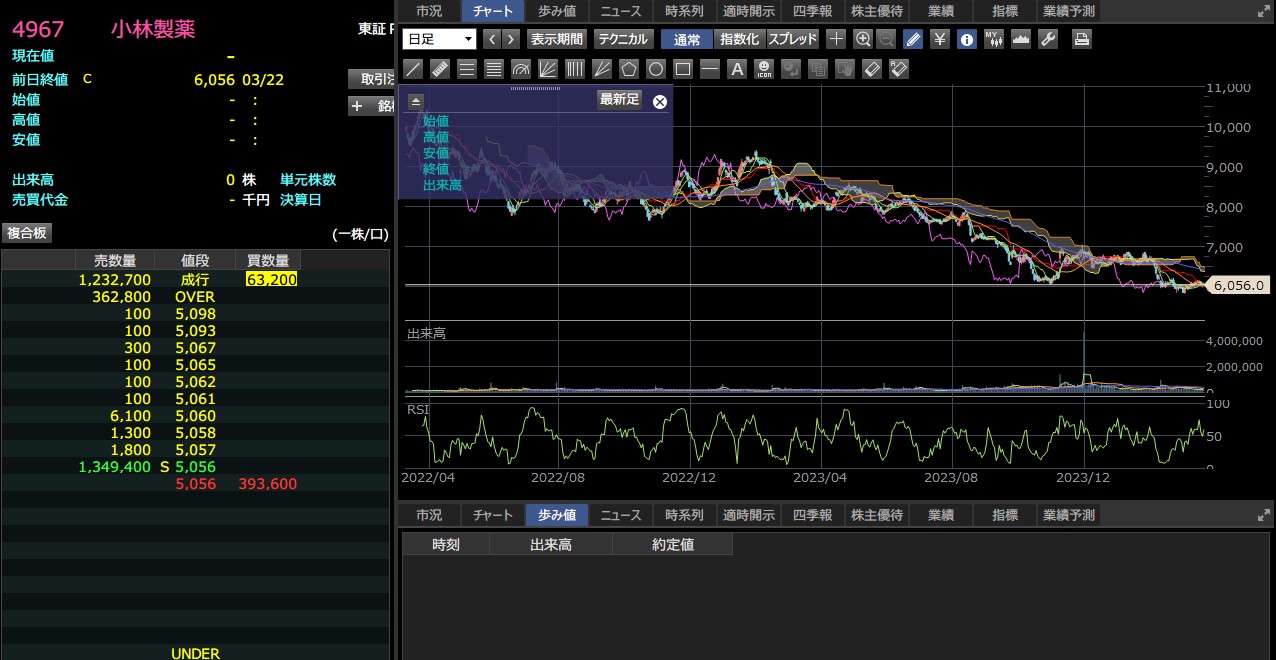The height and width of the screenshot is (660, 1276).
Task: Click the 5,060 sell price row
Action: pos(195,416)
